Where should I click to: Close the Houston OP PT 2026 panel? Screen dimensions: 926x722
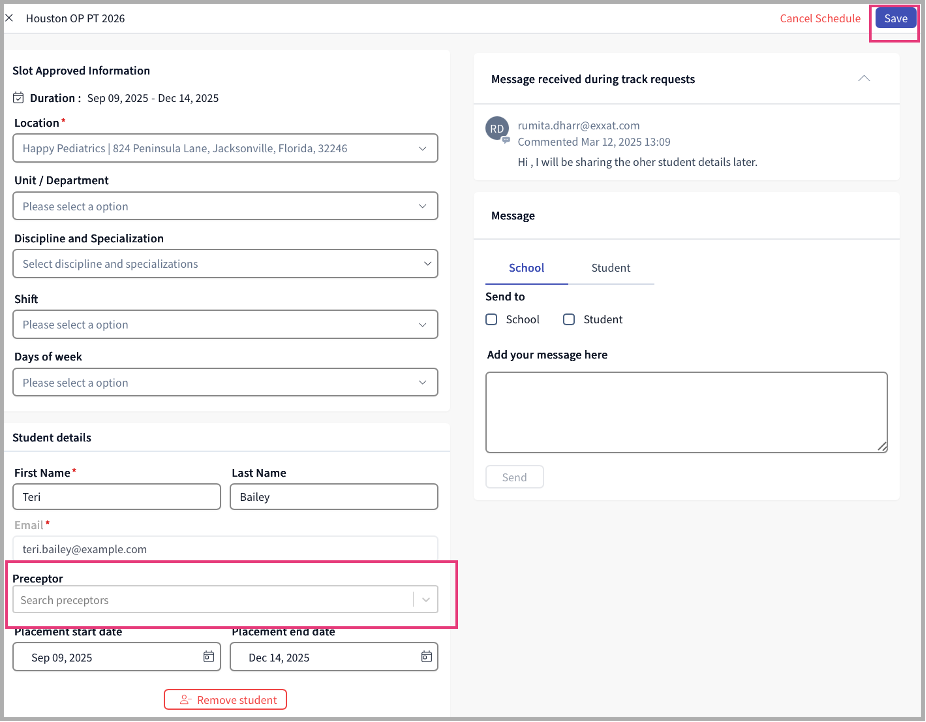[9, 18]
